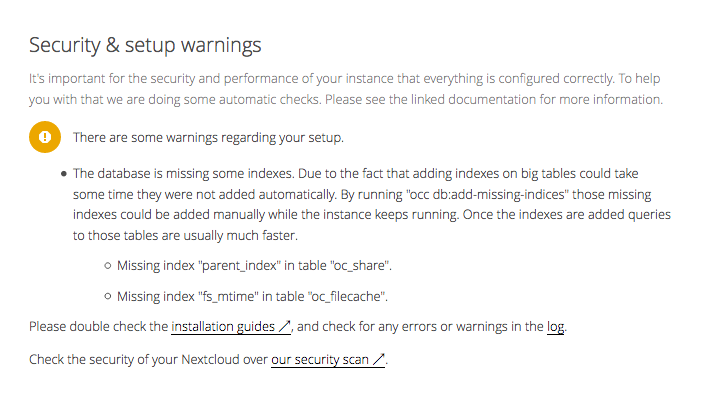Click the hollow bullet beside fs_mtime entry
This screenshot has height=399, width=701.
[107, 296]
